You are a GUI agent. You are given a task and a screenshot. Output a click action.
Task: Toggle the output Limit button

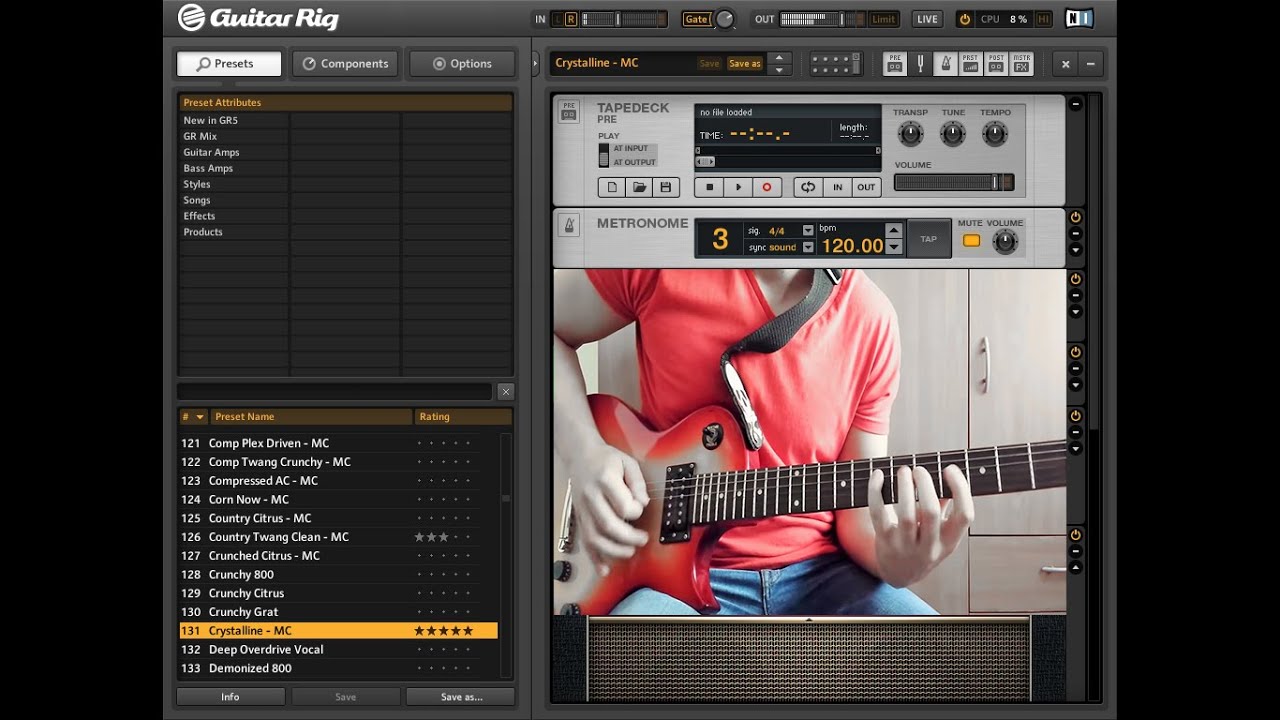tap(884, 19)
